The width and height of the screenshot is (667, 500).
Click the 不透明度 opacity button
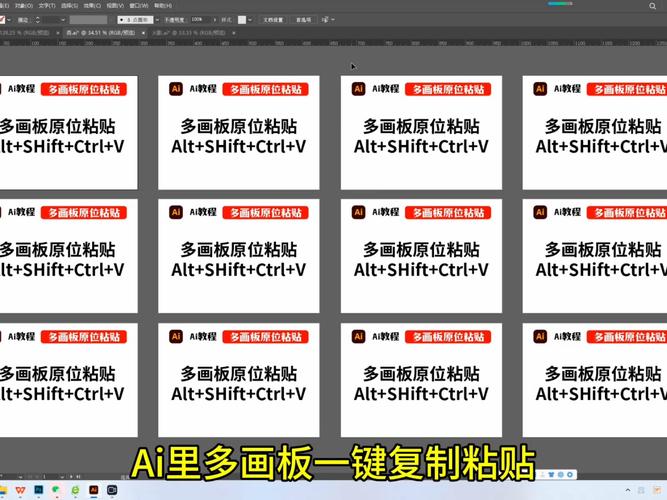pos(174,20)
